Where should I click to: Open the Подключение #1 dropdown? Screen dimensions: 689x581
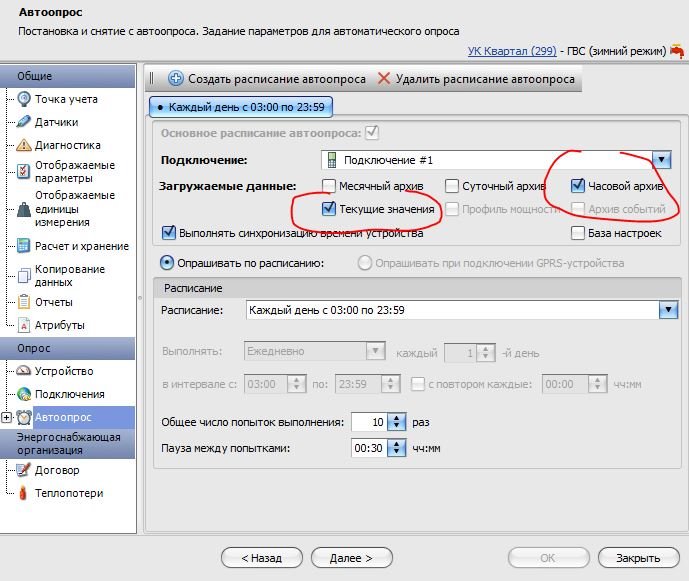[x=660, y=160]
